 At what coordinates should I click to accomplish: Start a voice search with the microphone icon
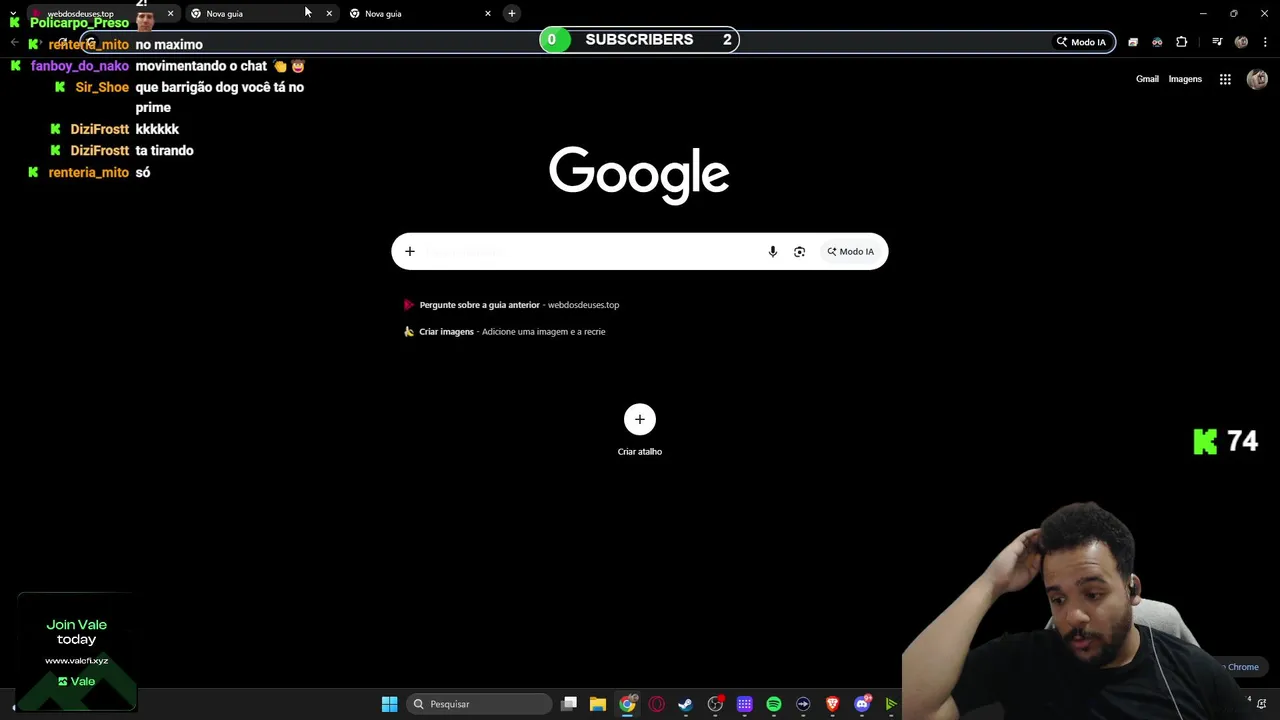pyautogui.click(x=772, y=252)
